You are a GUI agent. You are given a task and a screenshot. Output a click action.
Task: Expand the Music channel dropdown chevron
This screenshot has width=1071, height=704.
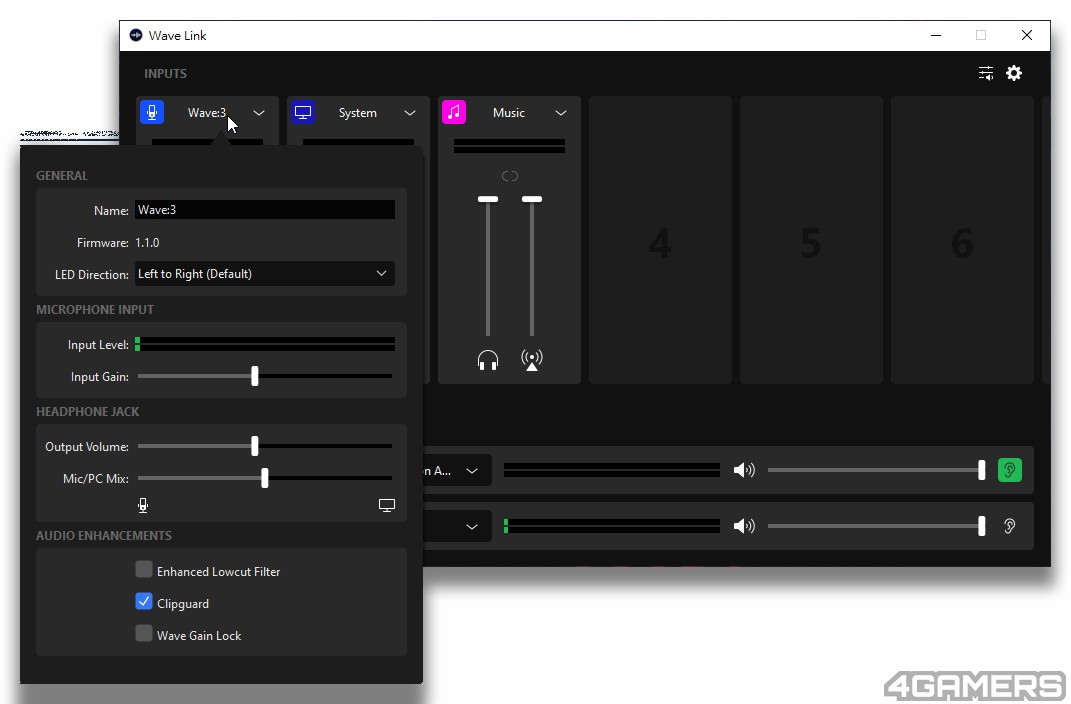tap(561, 113)
